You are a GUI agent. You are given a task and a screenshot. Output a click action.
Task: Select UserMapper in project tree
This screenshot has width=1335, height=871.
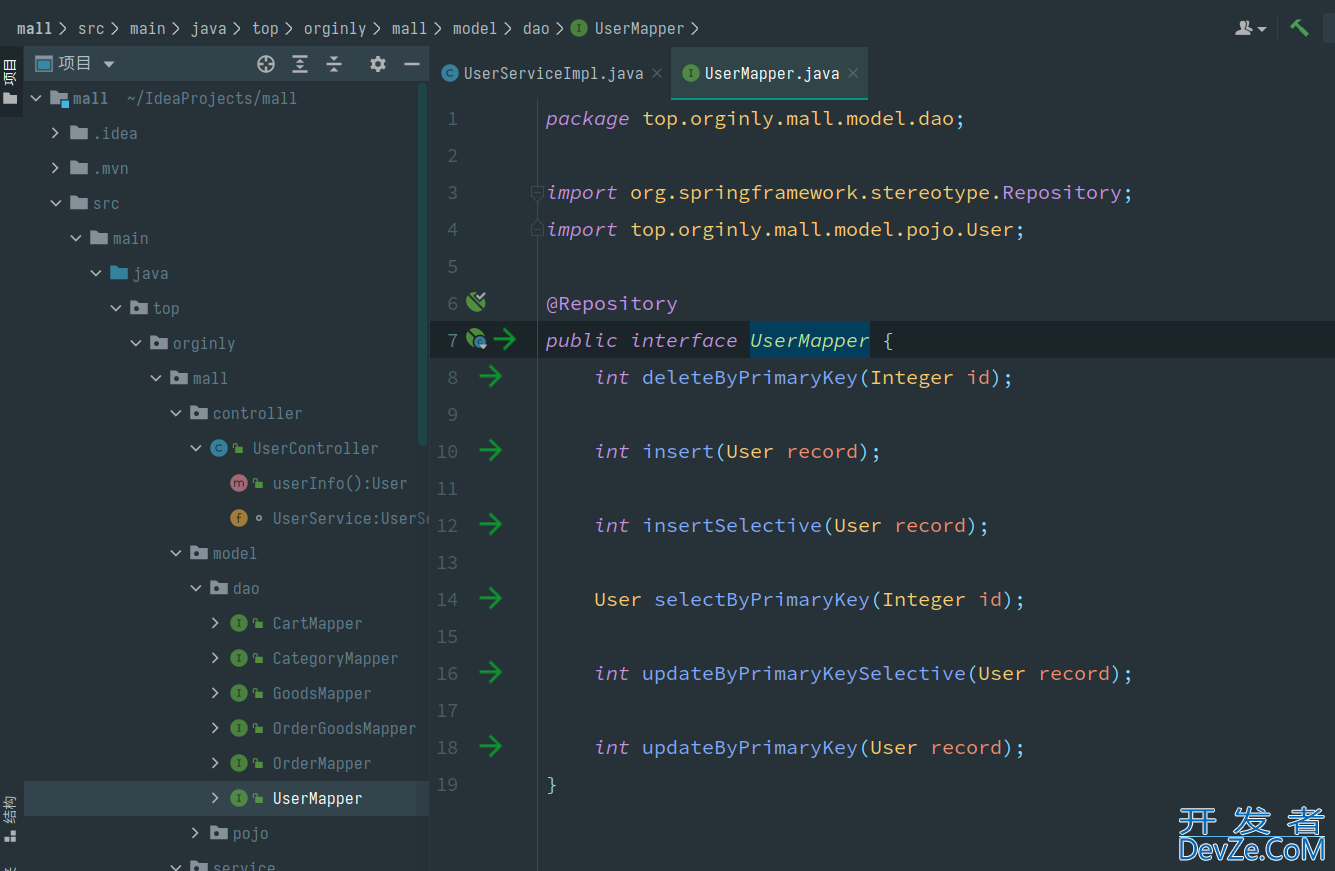coord(317,798)
